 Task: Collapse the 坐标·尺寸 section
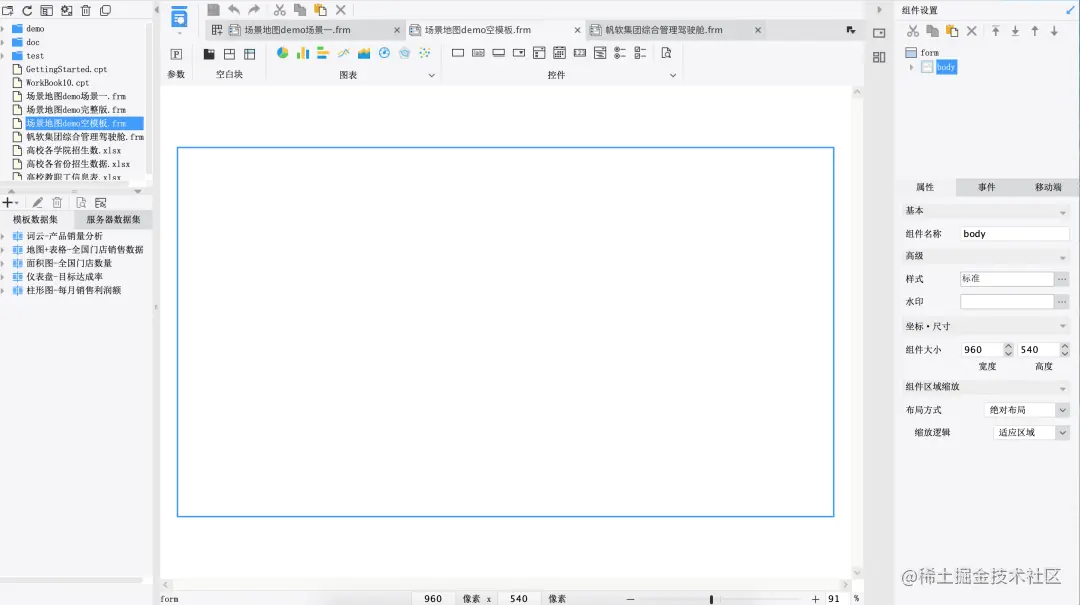[x=1063, y=327]
